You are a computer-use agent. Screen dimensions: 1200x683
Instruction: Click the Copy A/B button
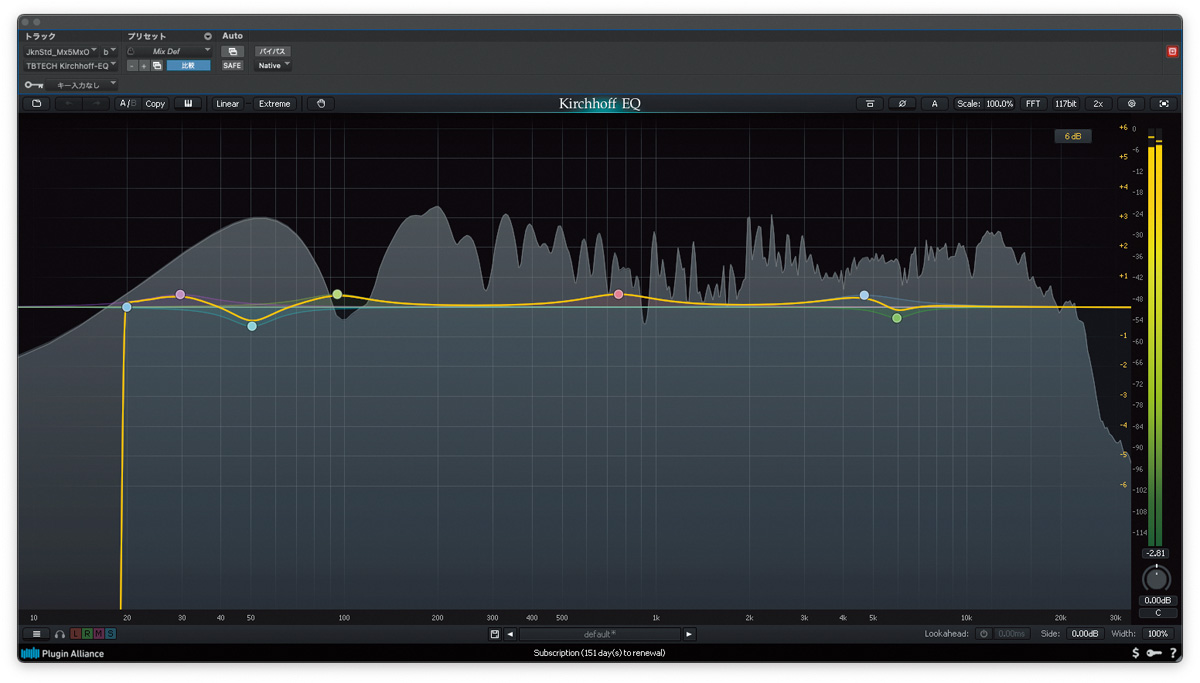[x=155, y=103]
